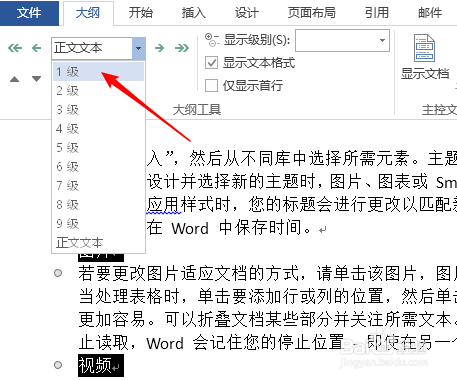Click the 显示级别 expand/collapse icon
Viewport: 457px width, 380px height.
tap(212, 40)
